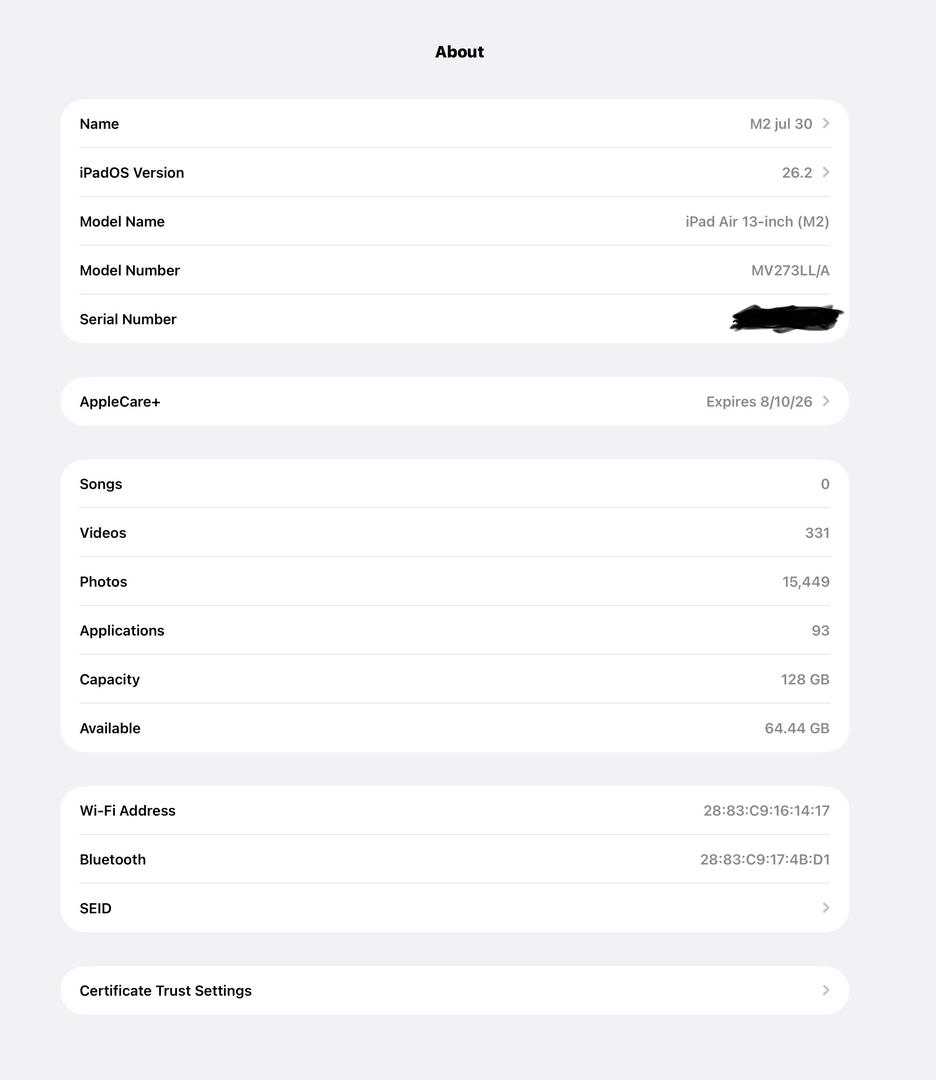Expand the iPadOS Version chevron
This screenshot has width=936, height=1080.
[826, 173]
